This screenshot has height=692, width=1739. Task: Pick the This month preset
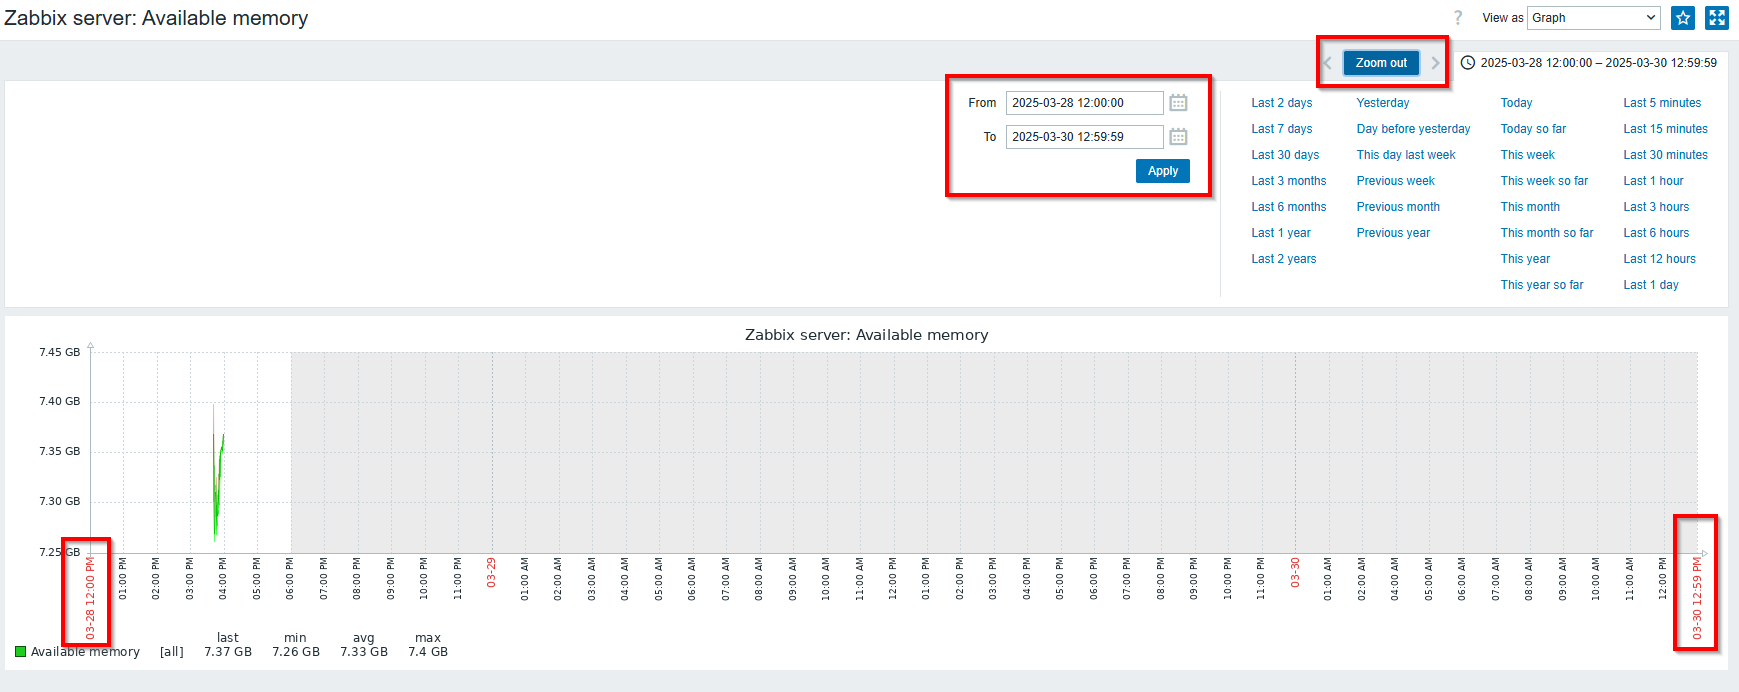pos(1530,207)
